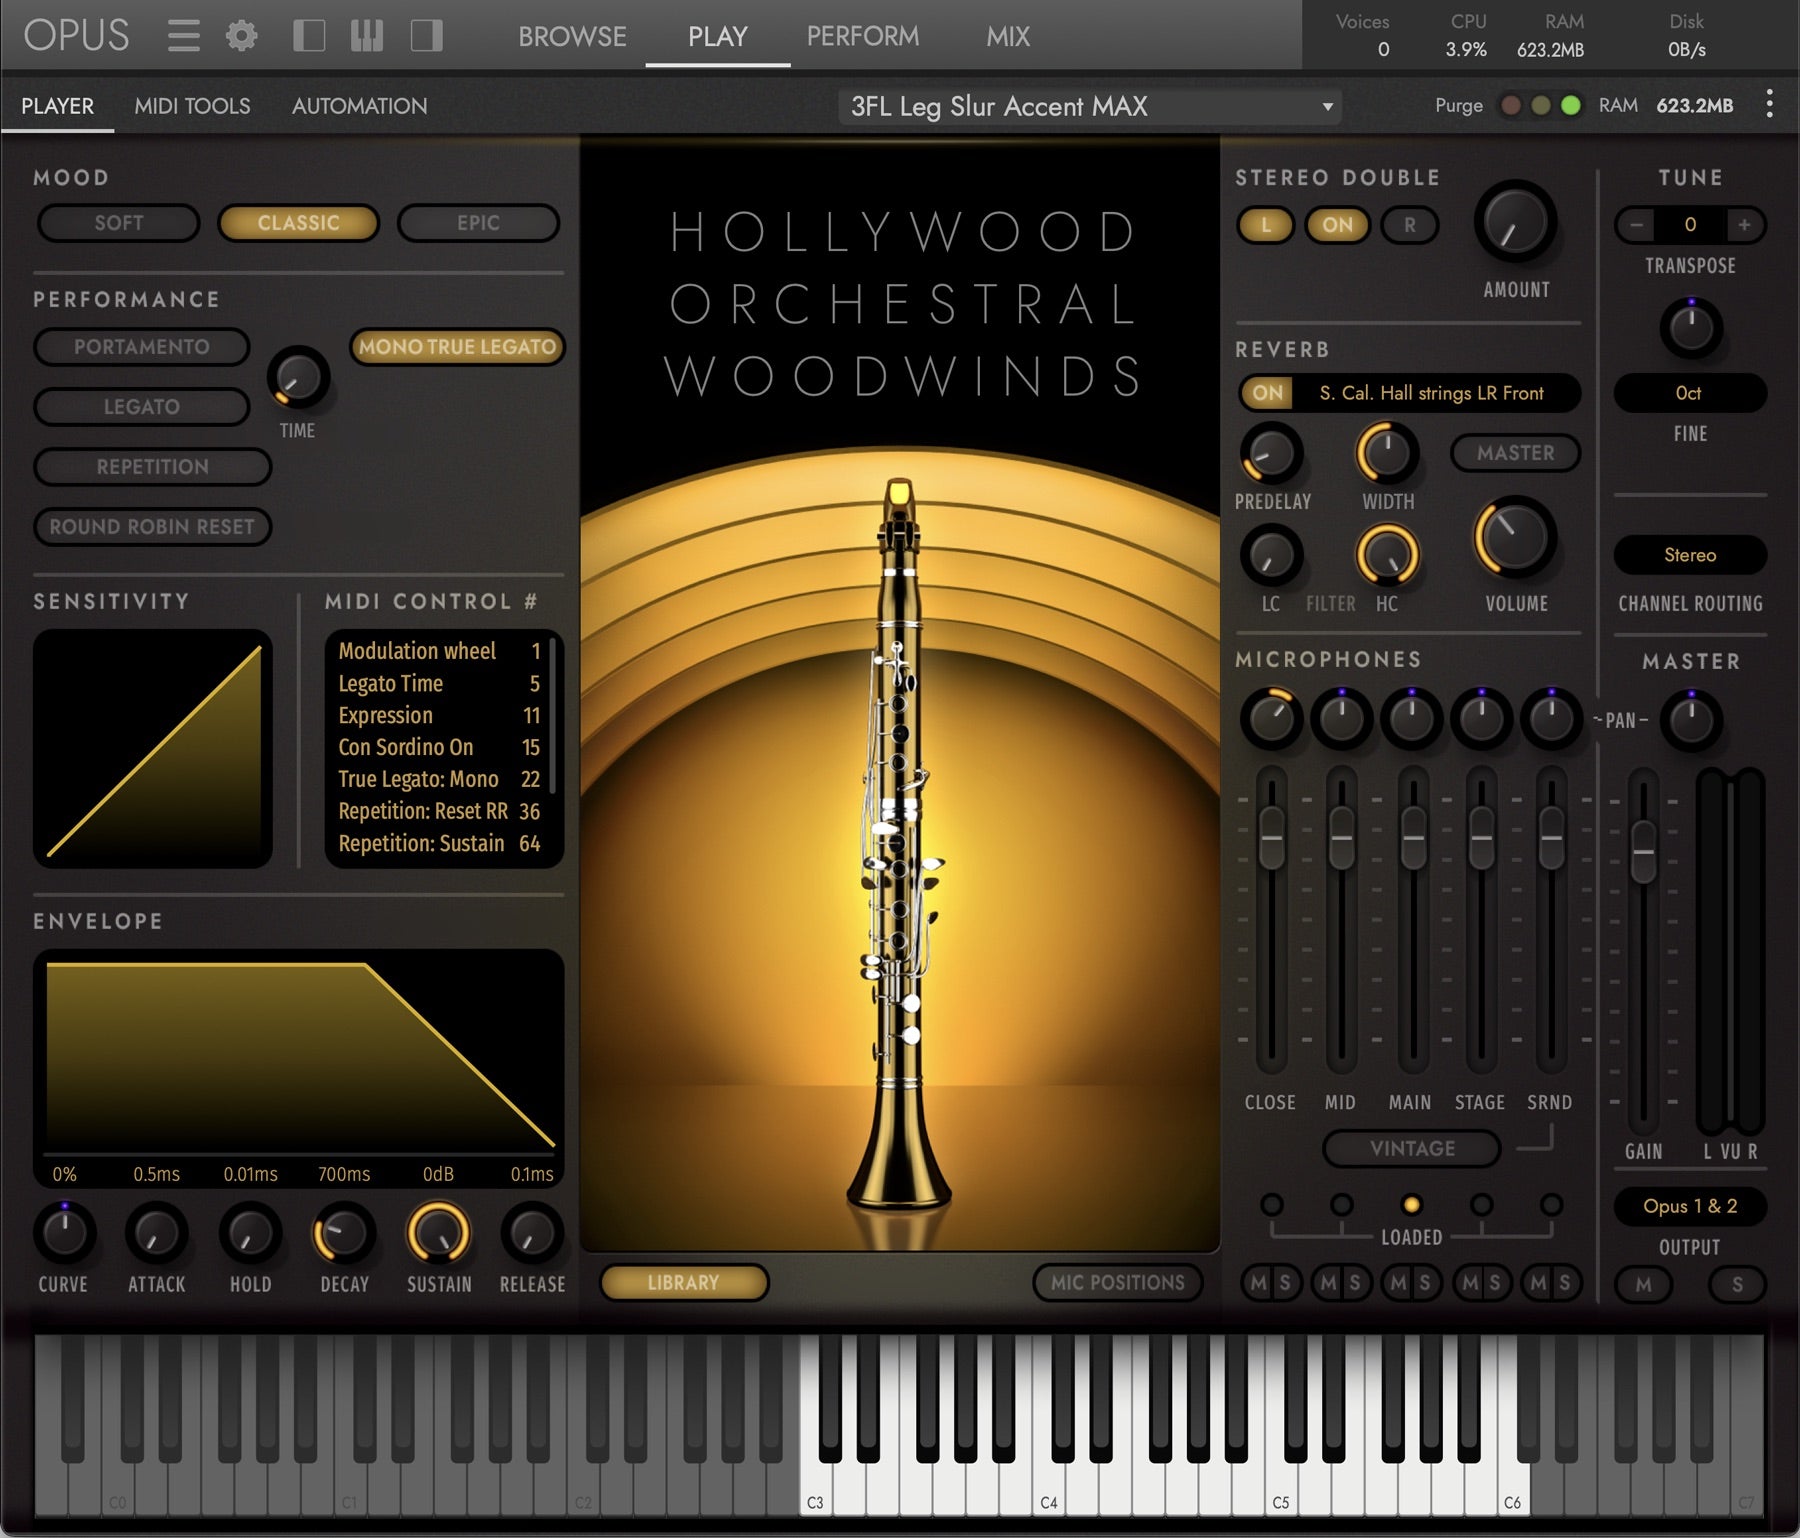
Task: Open the settings gear icon
Action: pyautogui.click(x=240, y=35)
